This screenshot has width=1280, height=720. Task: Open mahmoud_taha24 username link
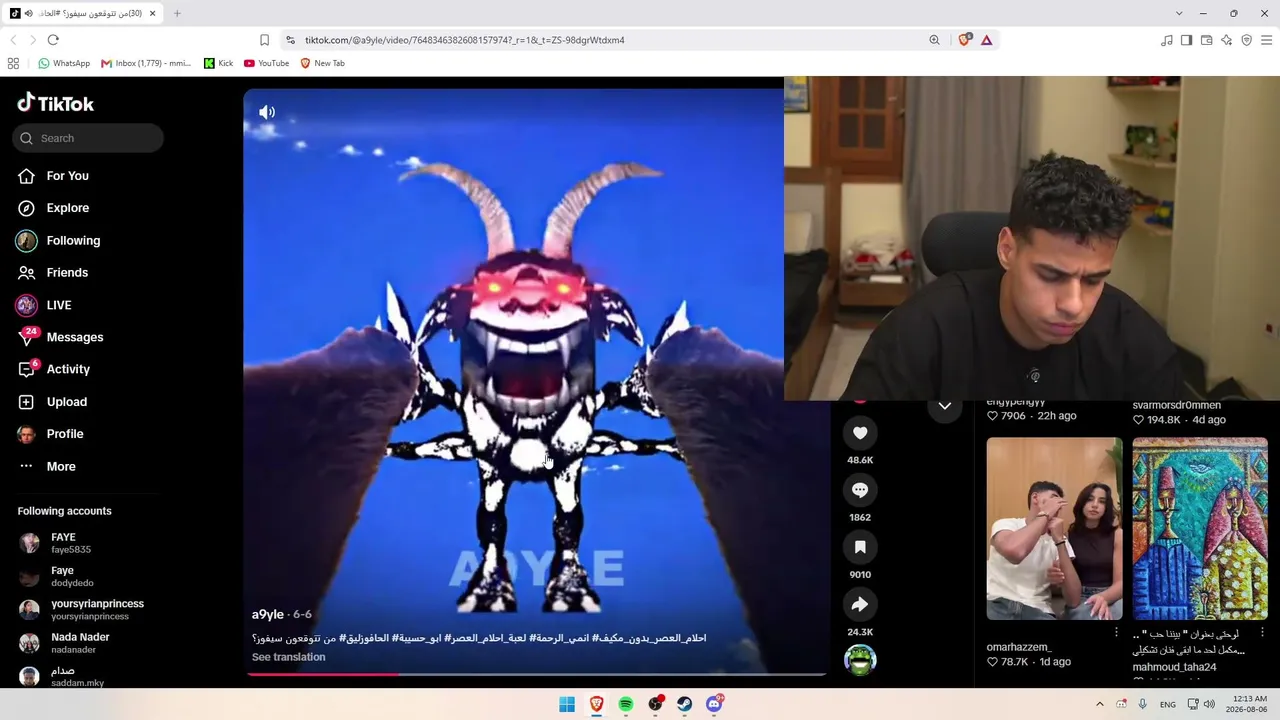(1175, 667)
